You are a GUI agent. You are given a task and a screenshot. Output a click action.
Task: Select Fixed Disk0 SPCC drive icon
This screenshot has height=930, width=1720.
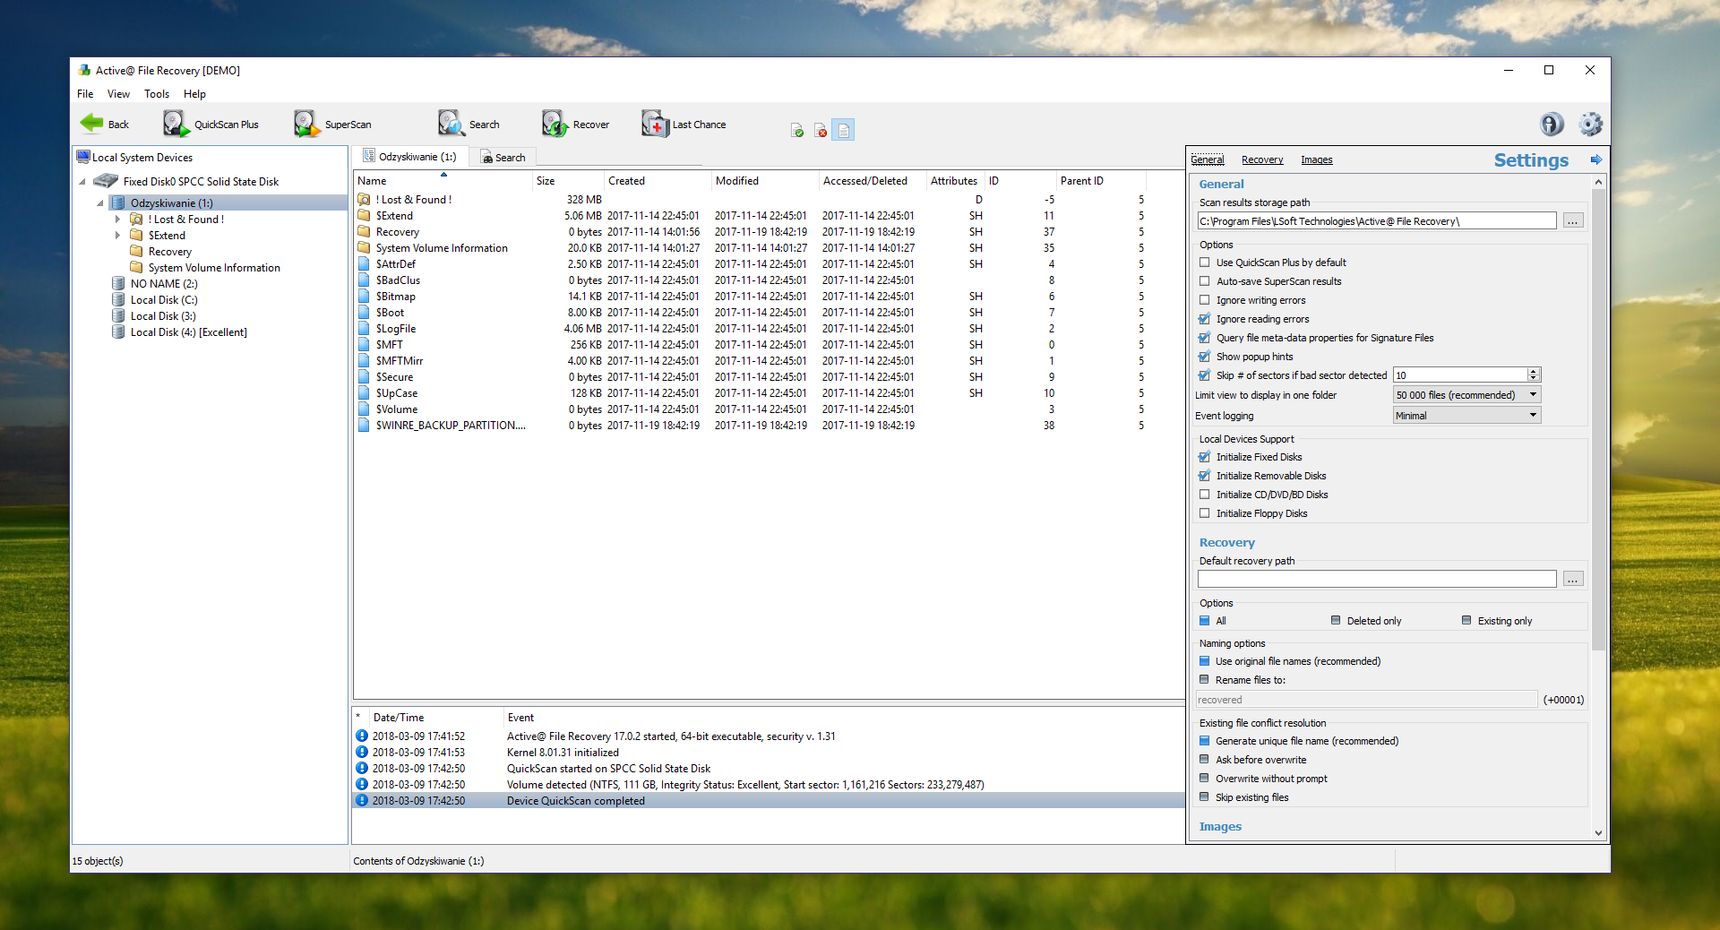[x=106, y=181]
